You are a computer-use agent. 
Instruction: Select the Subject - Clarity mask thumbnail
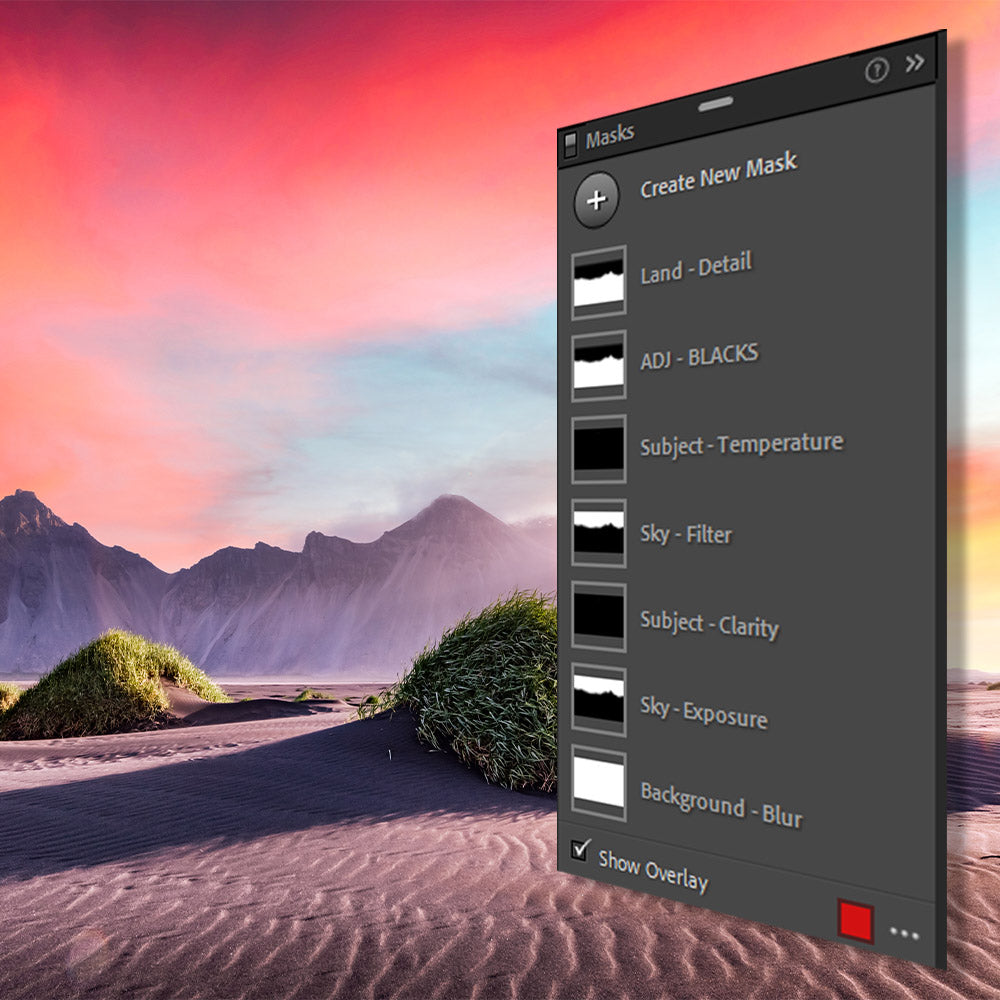599,617
